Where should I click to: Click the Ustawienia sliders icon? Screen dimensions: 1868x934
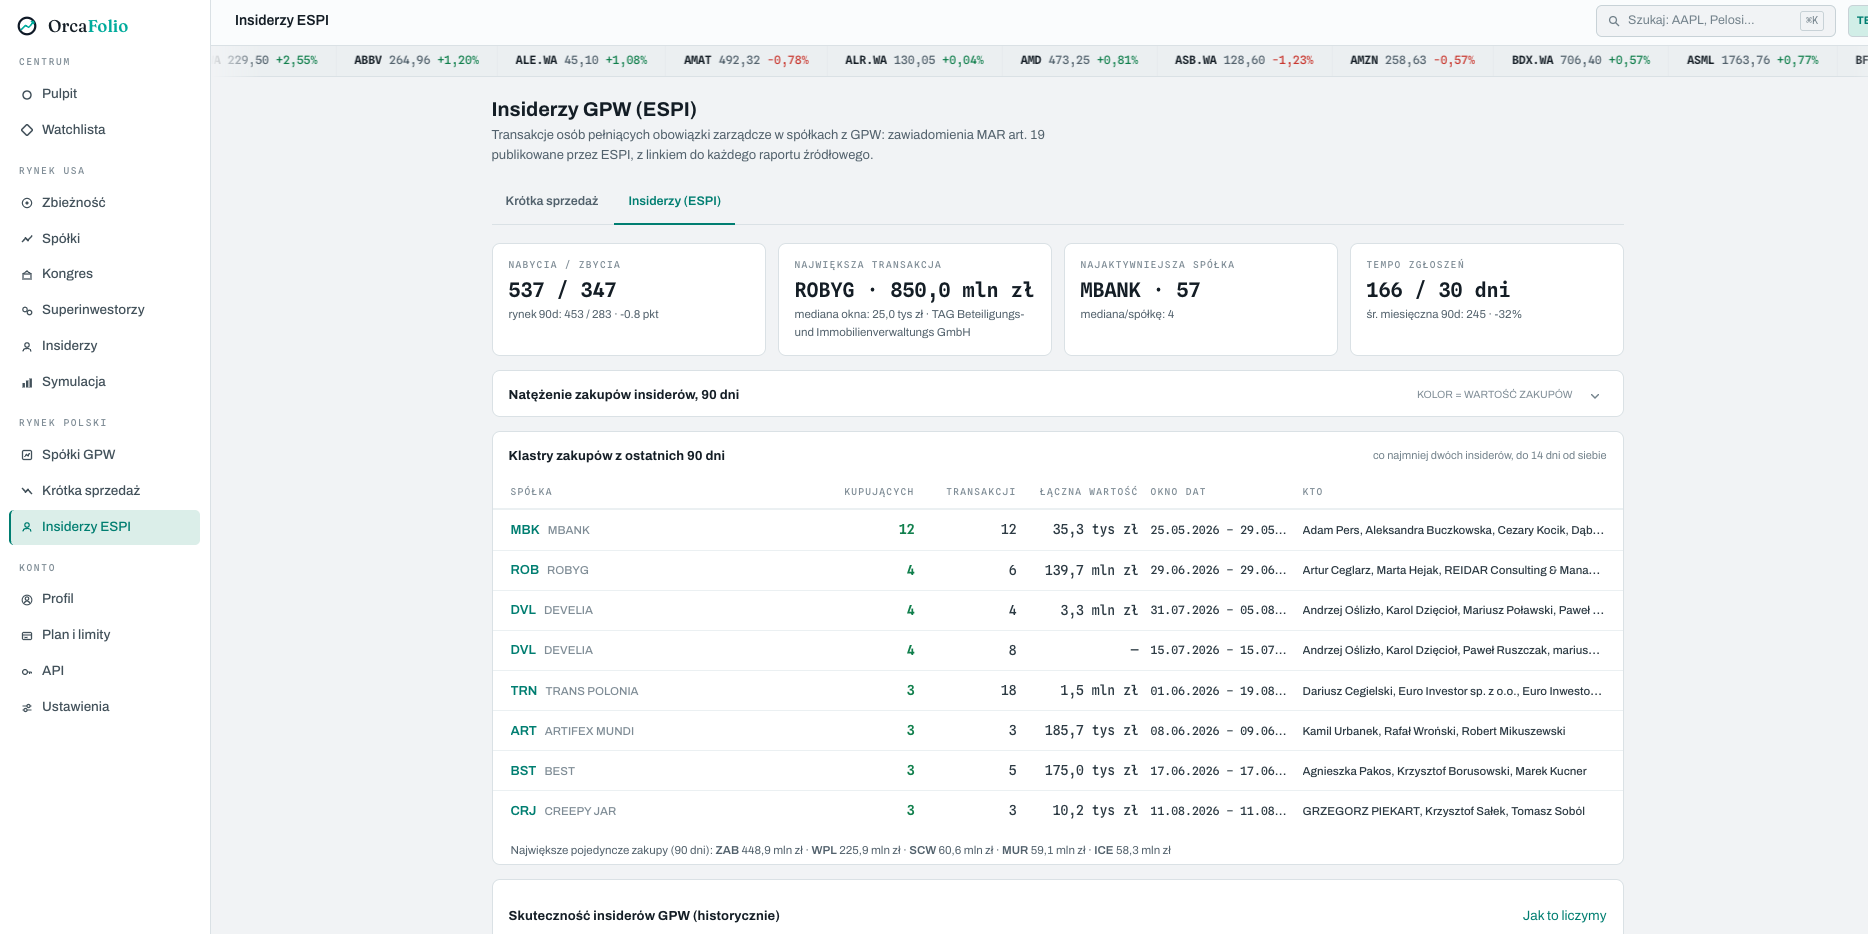click(x=27, y=707)
